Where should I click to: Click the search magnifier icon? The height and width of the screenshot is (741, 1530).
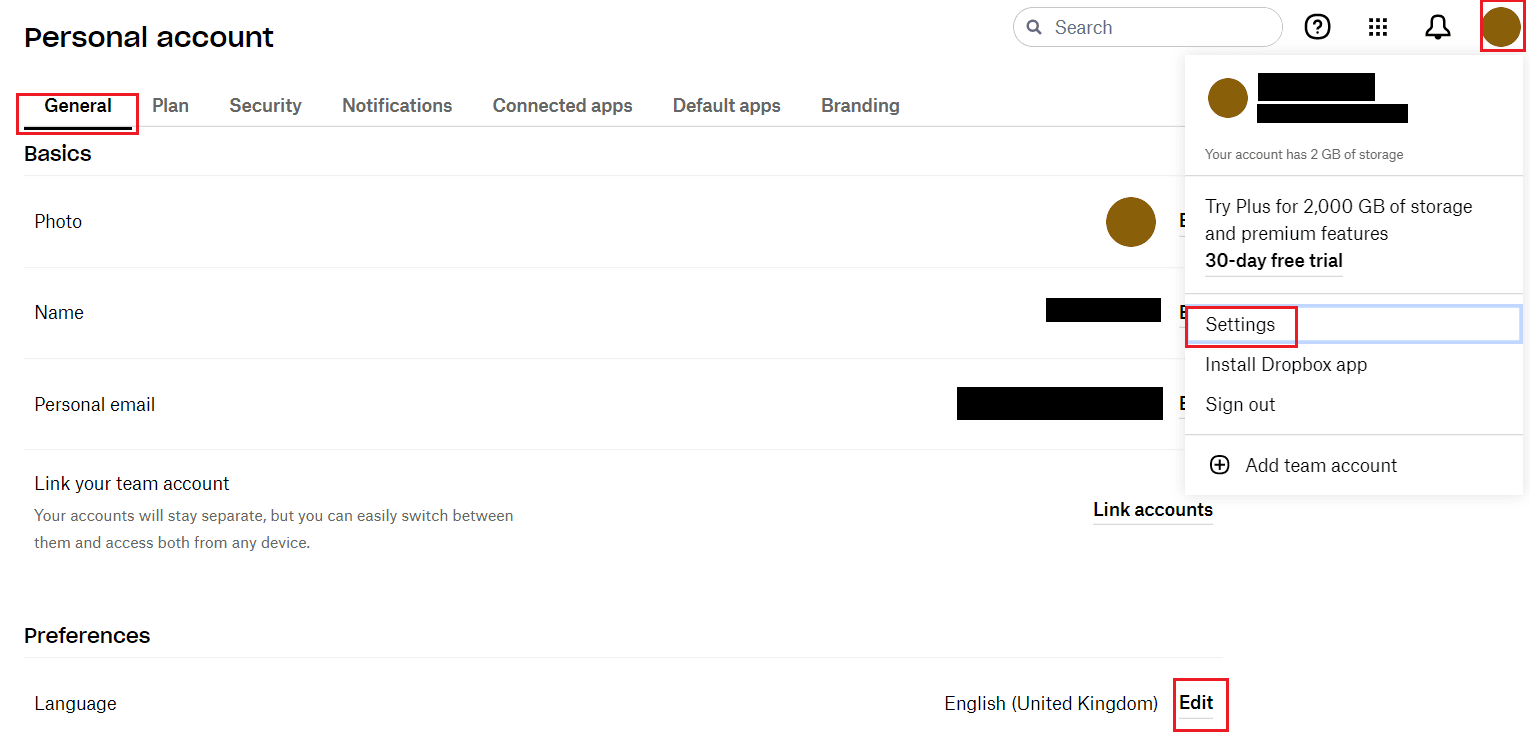[1034, 27]
